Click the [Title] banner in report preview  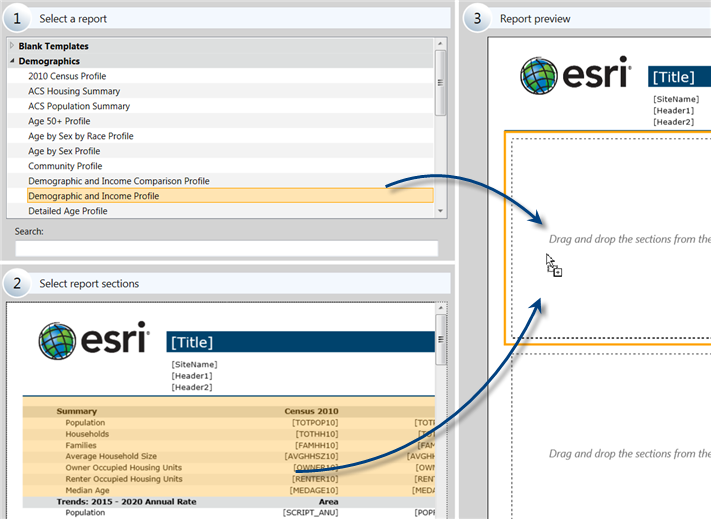[680, 77]
